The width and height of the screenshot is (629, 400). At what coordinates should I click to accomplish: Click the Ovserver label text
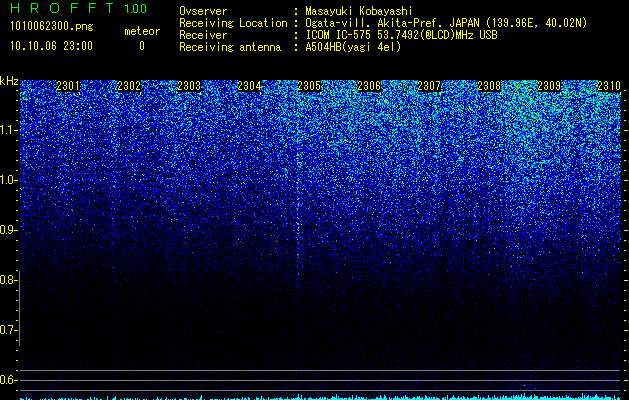pos(203,11)
